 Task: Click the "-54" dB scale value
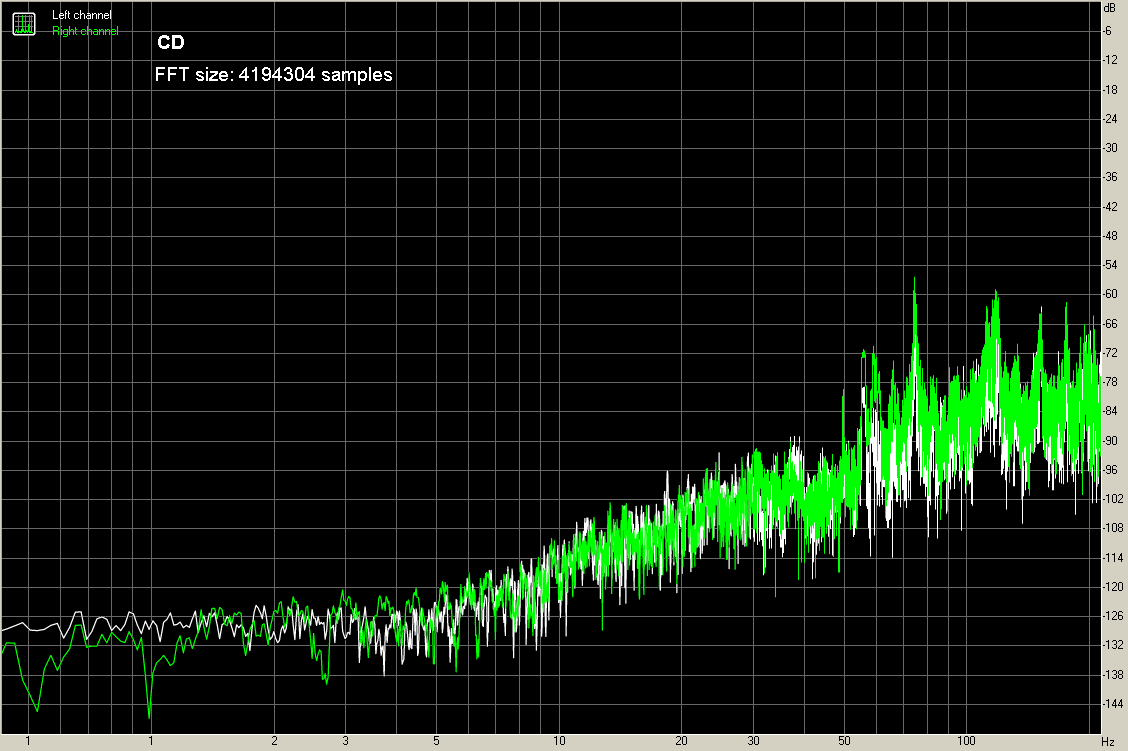(1110, 265)
